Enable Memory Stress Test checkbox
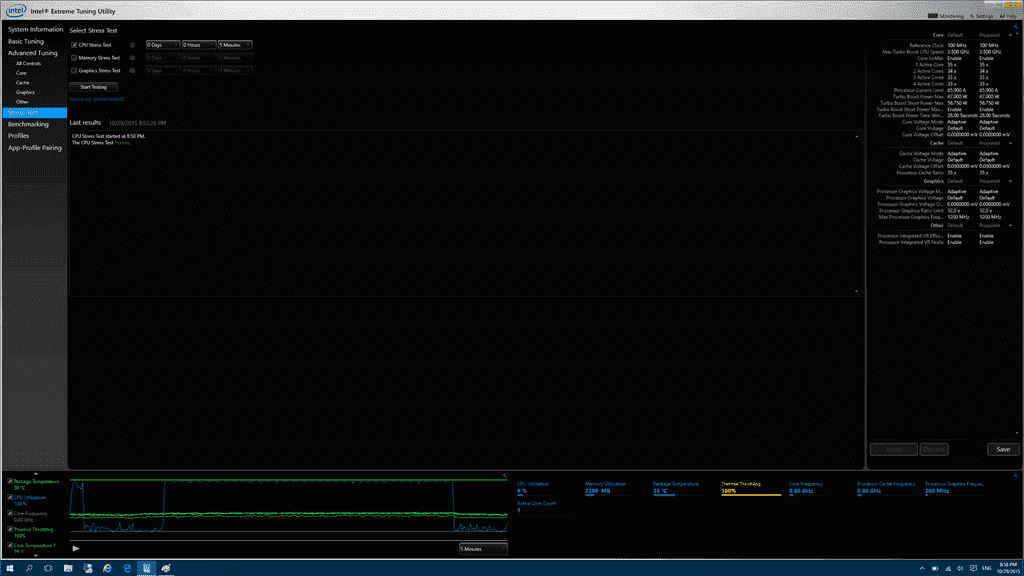This screenshot has height=576, width=1024. click(74, 57)
